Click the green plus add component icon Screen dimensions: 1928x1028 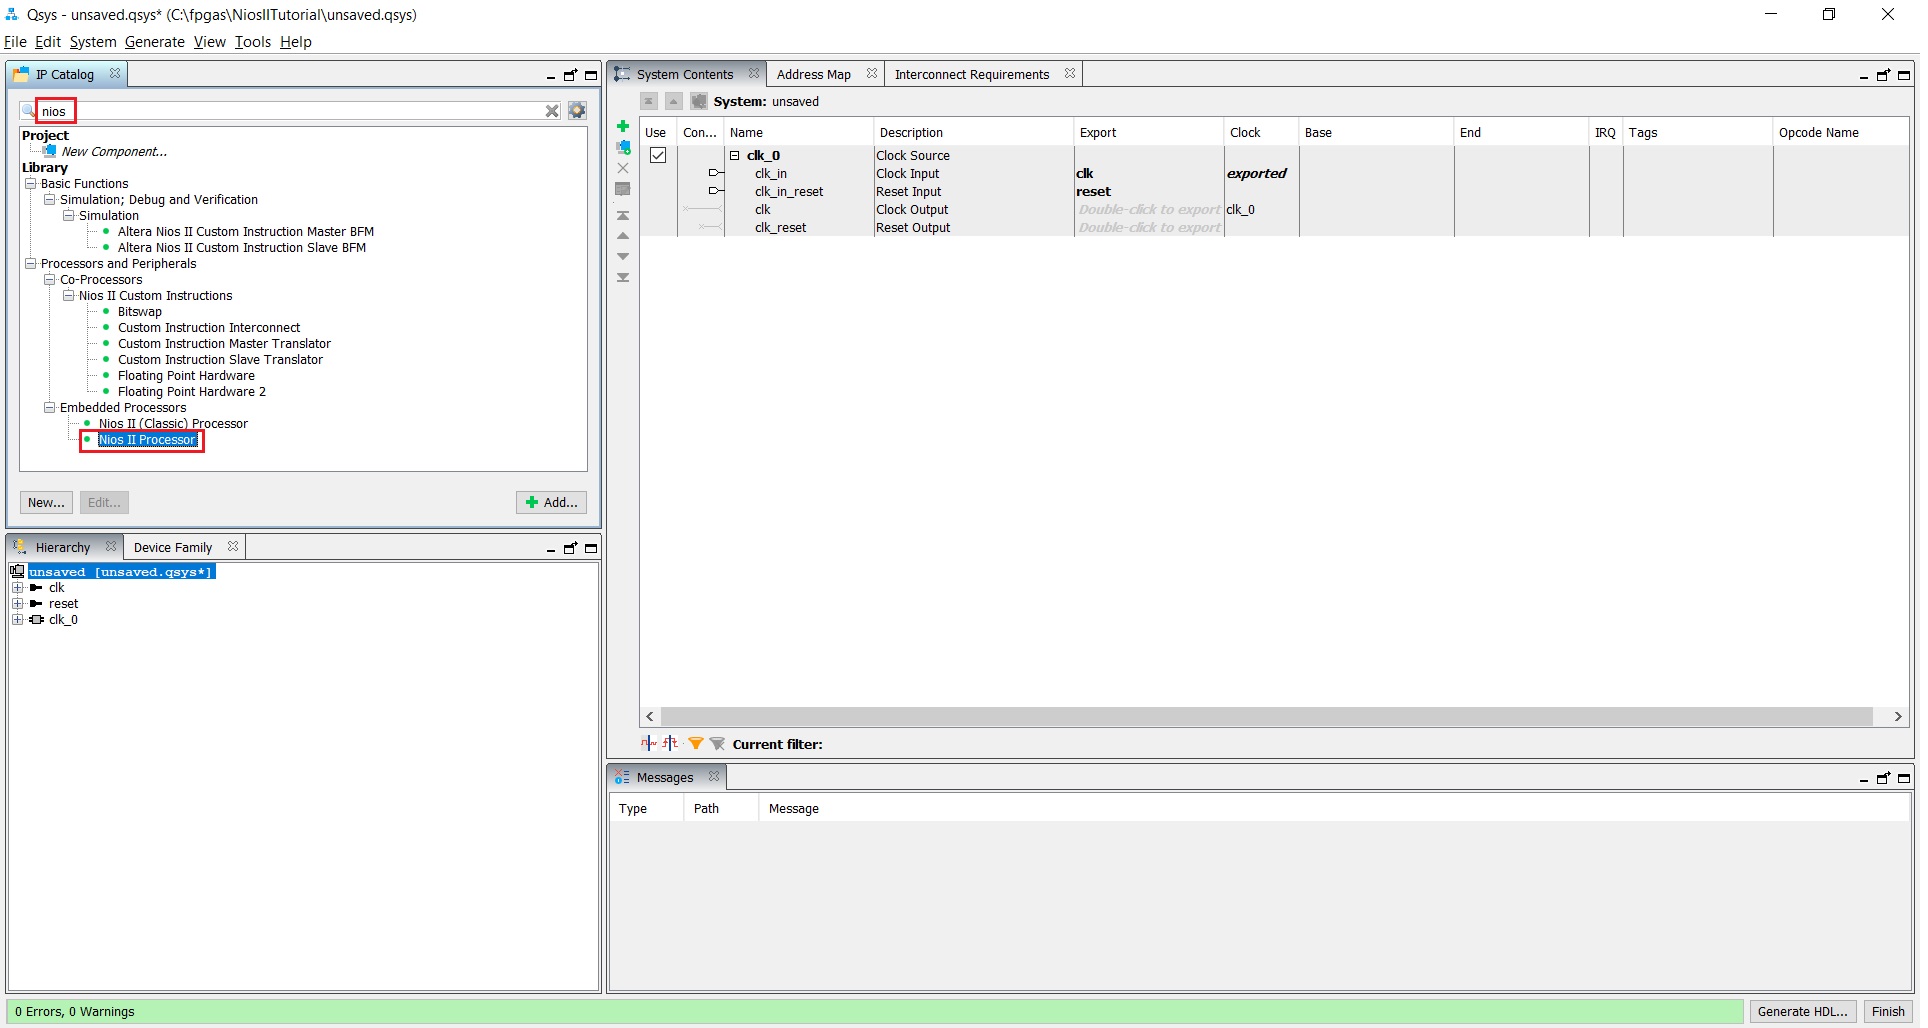pyautogui.click(x=623, y=126)
